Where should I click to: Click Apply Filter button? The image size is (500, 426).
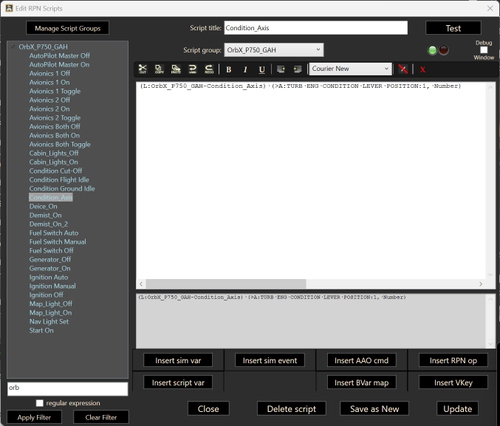34,417
